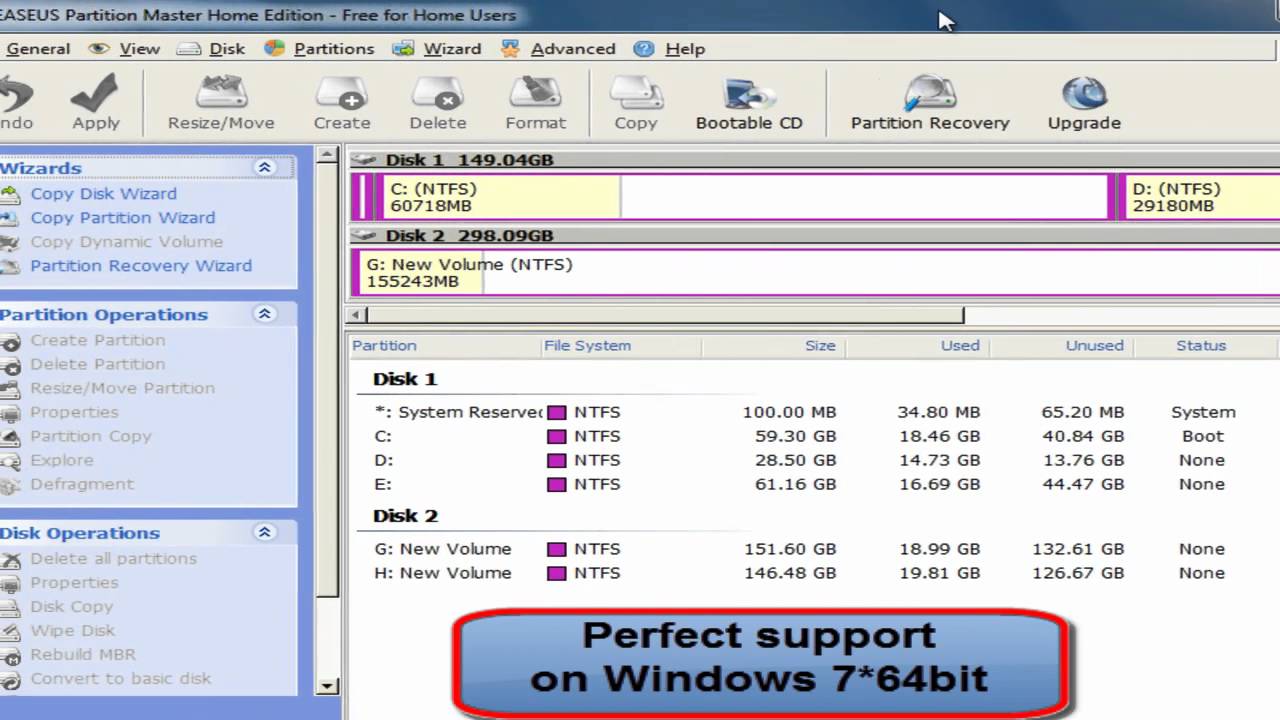Click Rebuild MBR in Disk Operations
This screenshot has height=720, width=1280.
(x=83, y=654)
